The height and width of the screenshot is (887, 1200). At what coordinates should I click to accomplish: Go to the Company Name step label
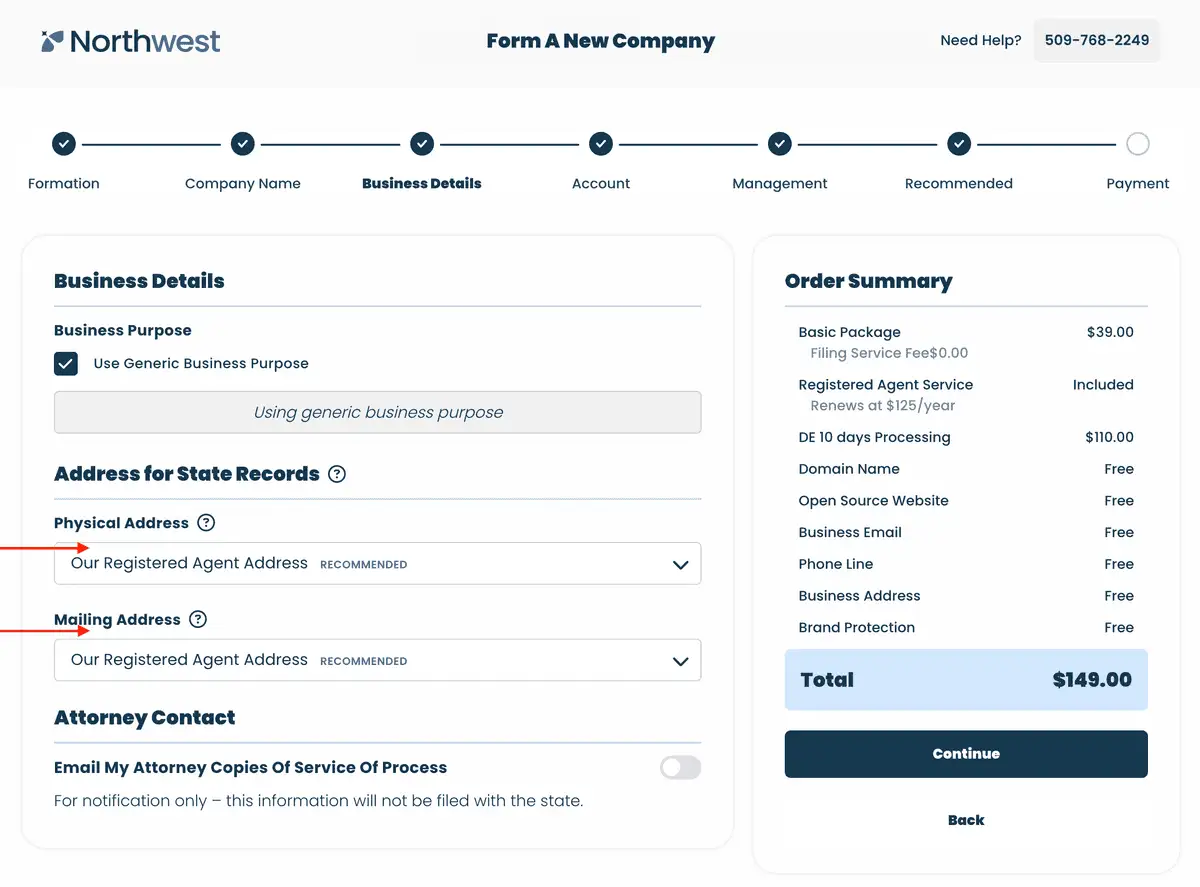(x=243, y=184)
